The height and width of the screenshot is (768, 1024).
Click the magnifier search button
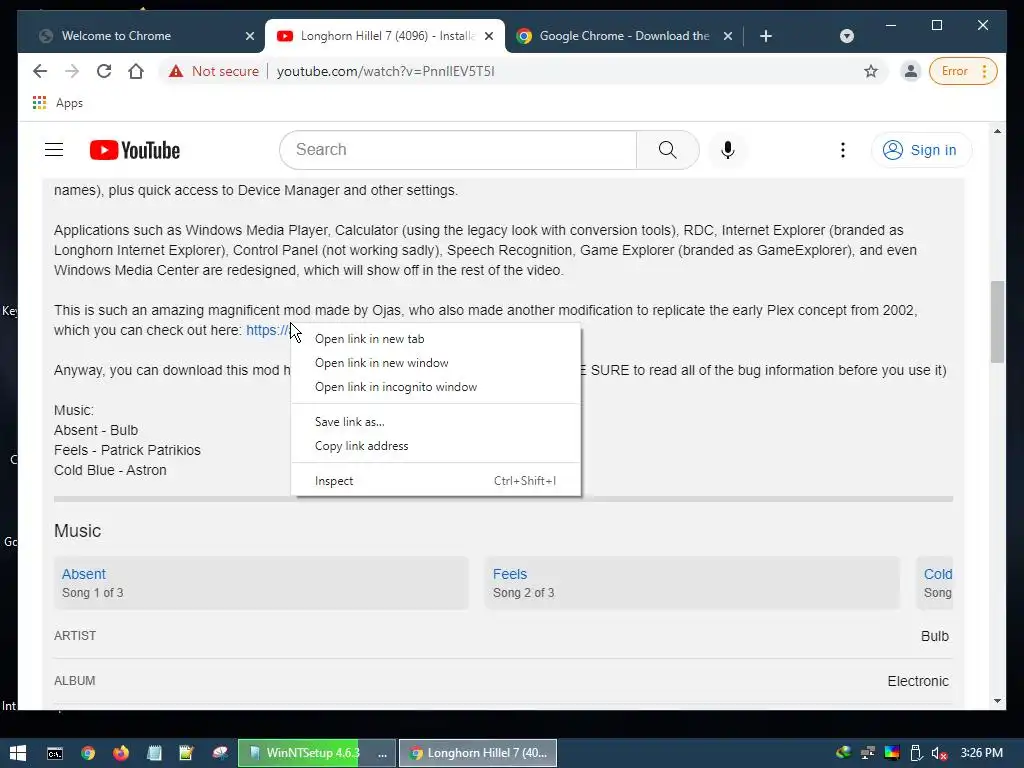click(667, 150)
